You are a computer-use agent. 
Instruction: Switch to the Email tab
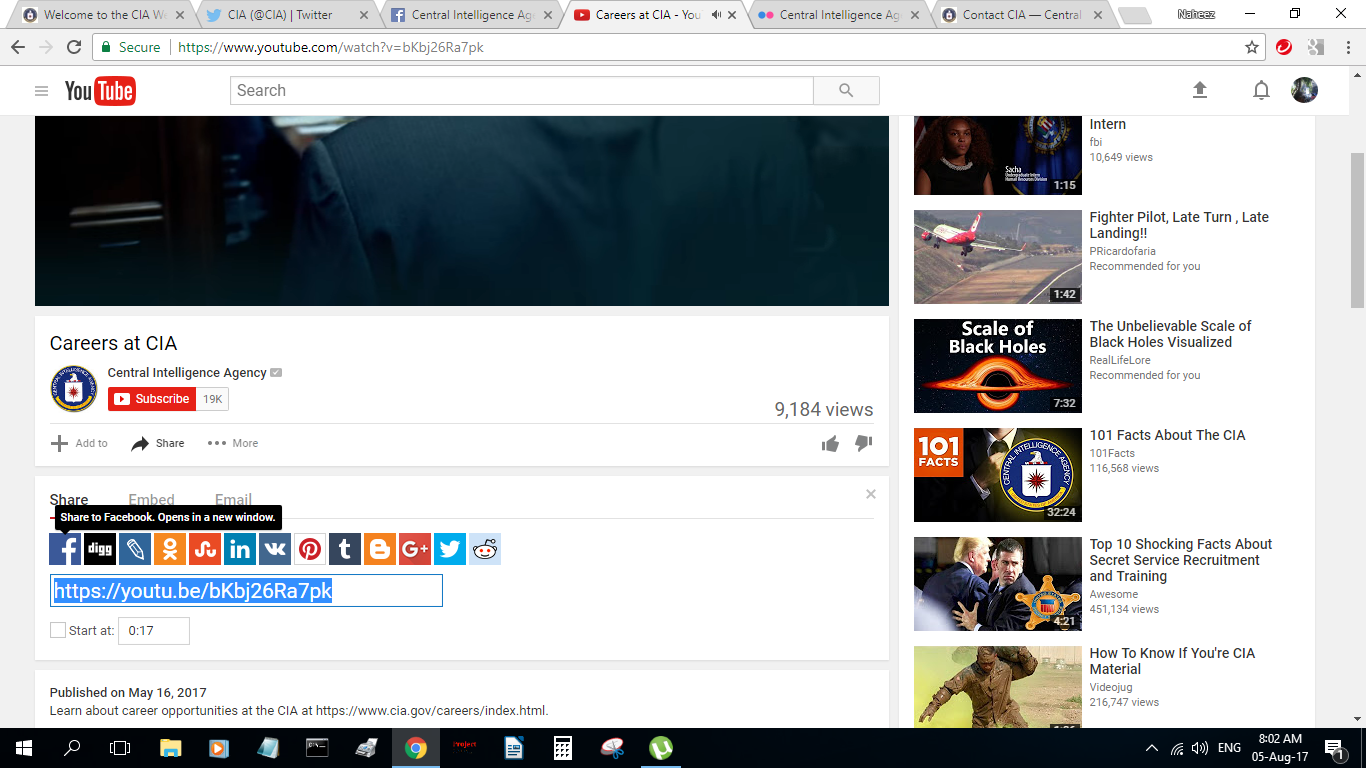(x=233, y=500)
